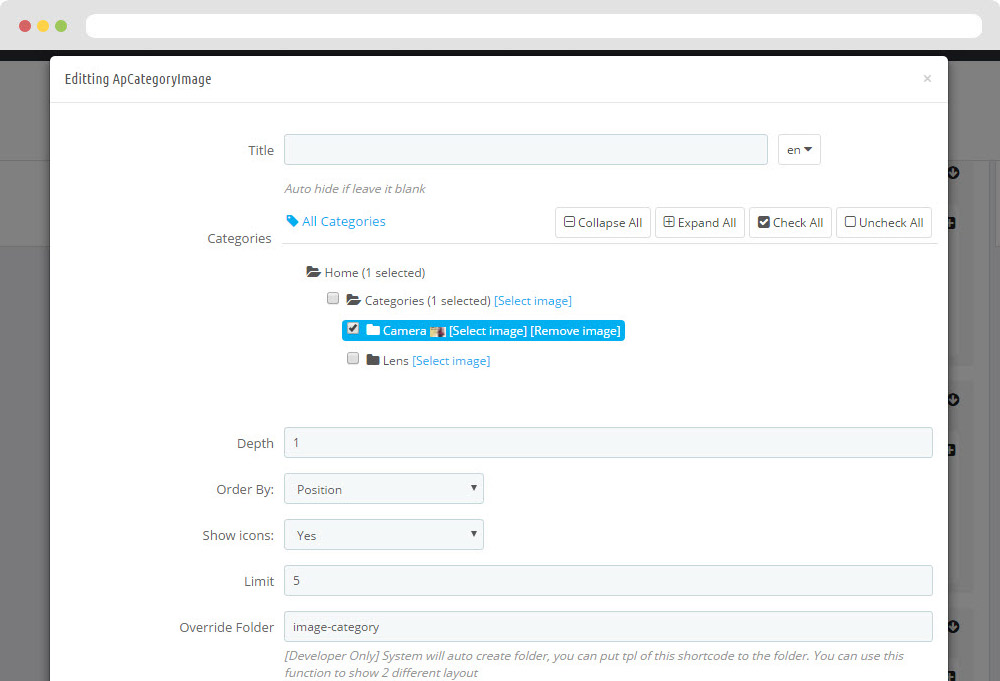Close the Editting ApCategoryImage dialog

tap(927, 78)
